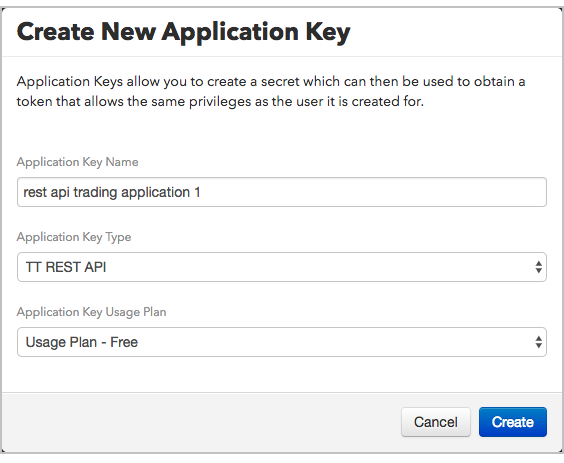Screen dimensions: 564x463
Task: Place cursor after 'application 1' in name field
Action: (x=201, y=192)
